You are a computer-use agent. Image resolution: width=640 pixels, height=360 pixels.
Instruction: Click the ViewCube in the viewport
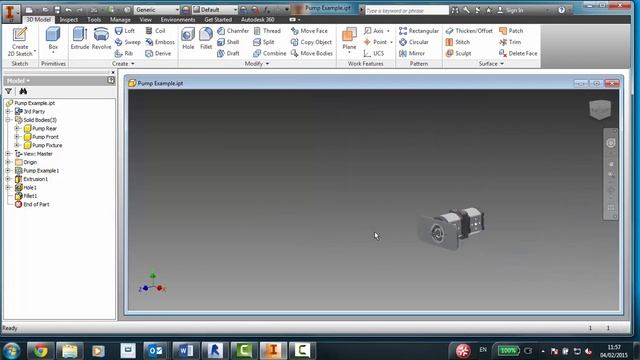coord(600,109)
